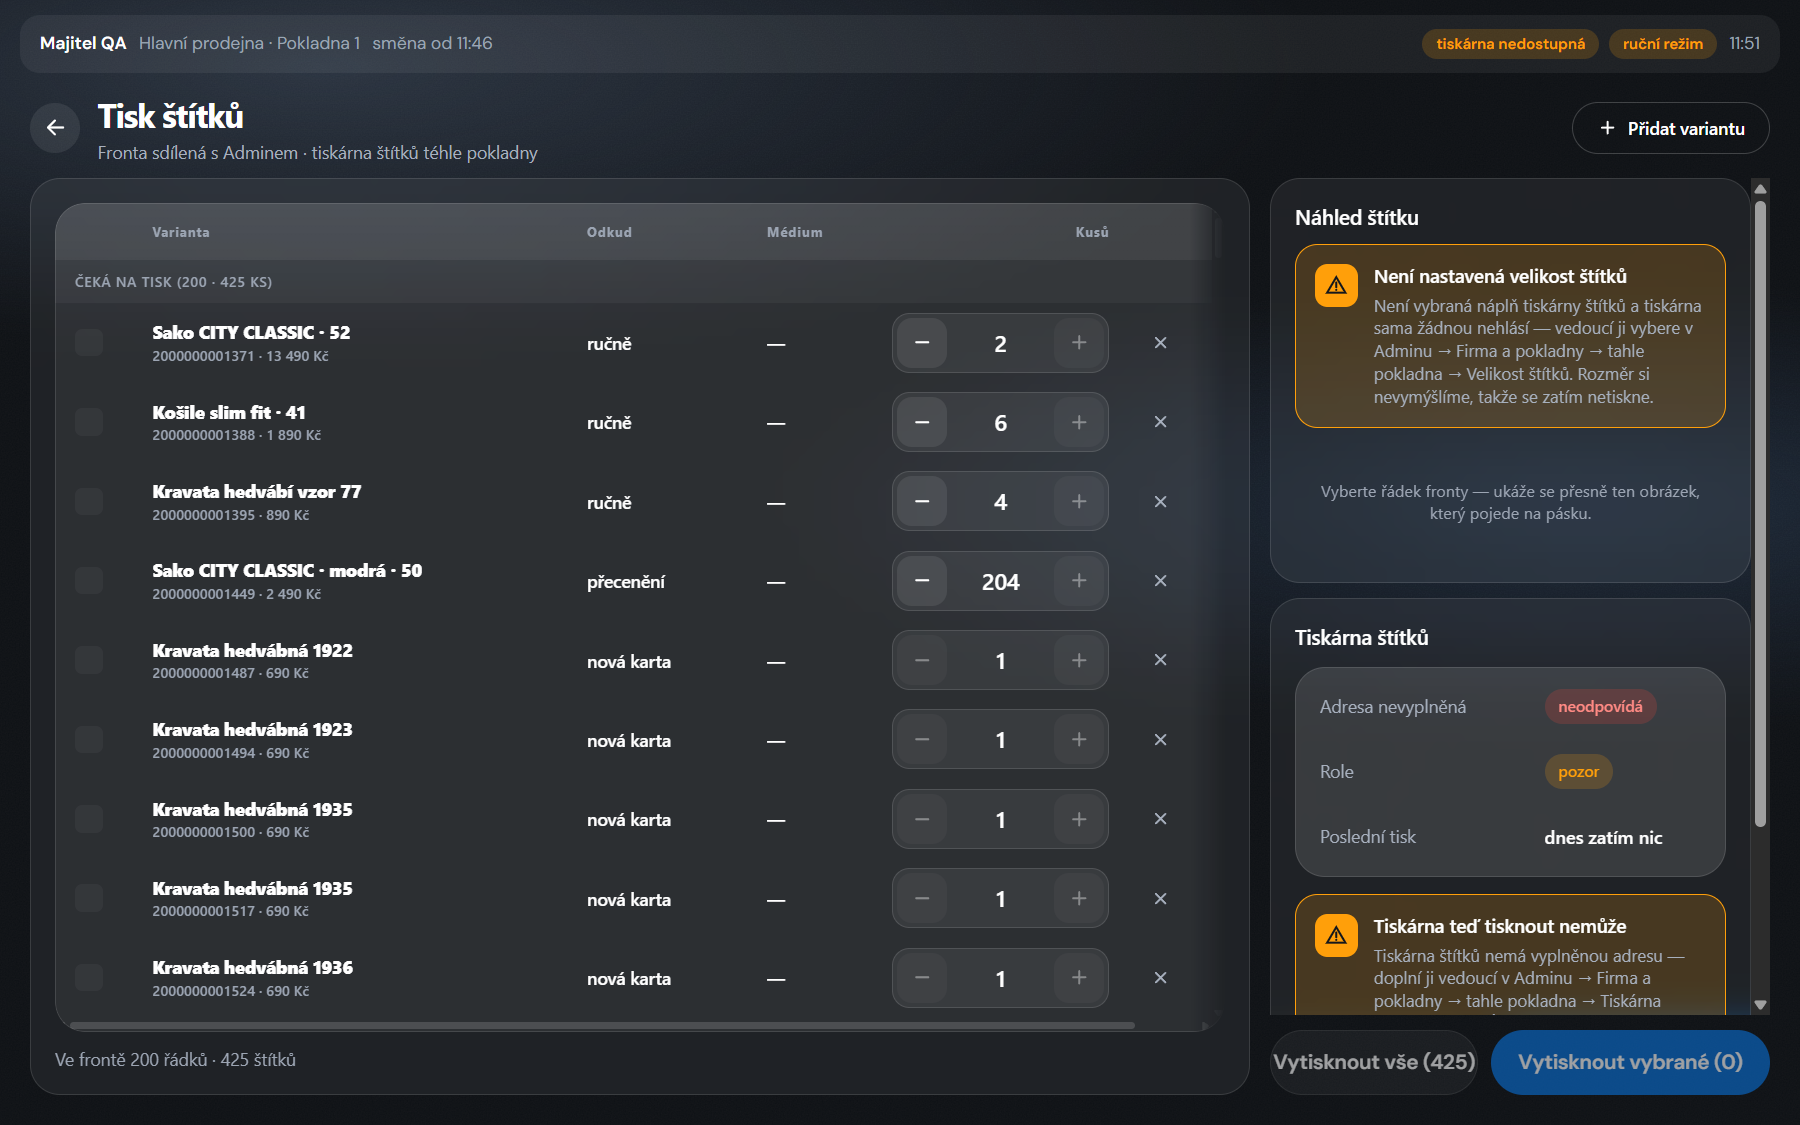
Task: Increase quantity for Kravata hedvábná 1923
Action: pyautogui.click(x=1079, y=740)
